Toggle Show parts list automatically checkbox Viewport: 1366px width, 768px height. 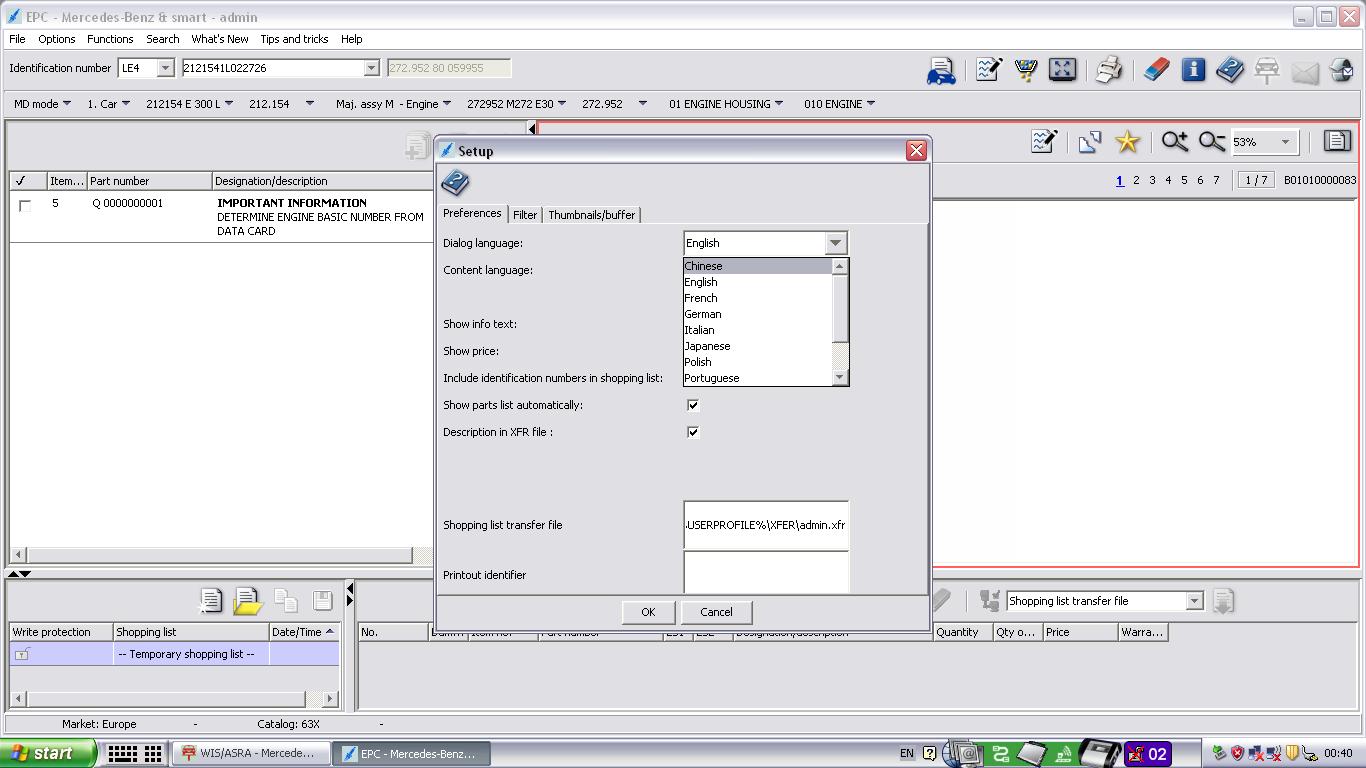692,405
